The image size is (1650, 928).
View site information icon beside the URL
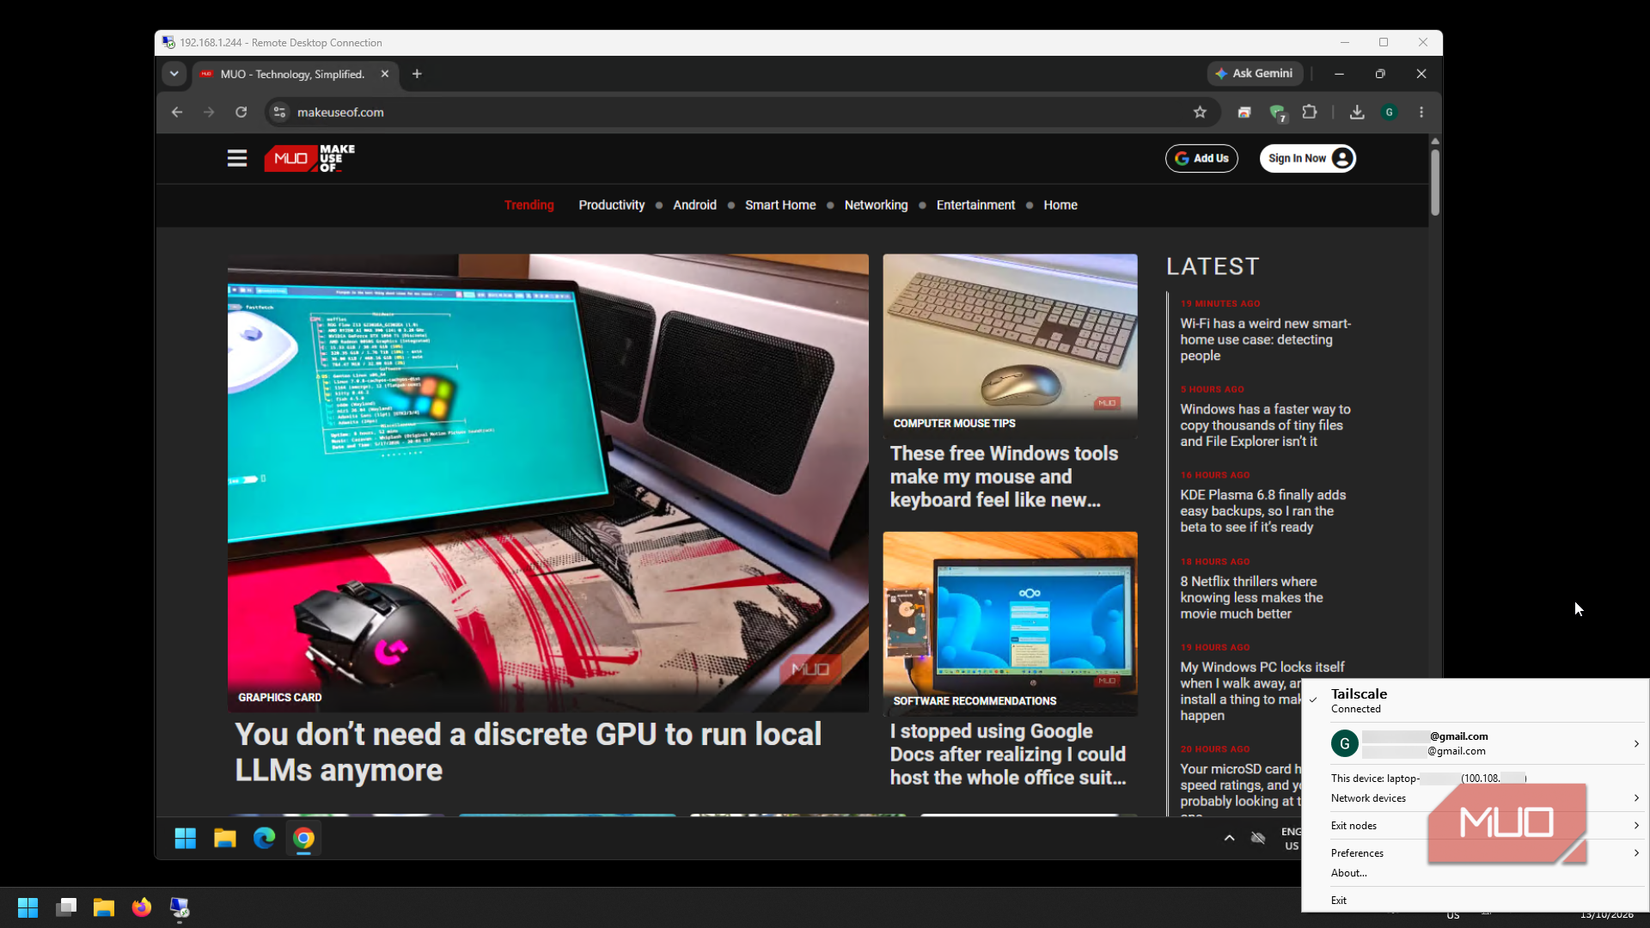[280, 112]
